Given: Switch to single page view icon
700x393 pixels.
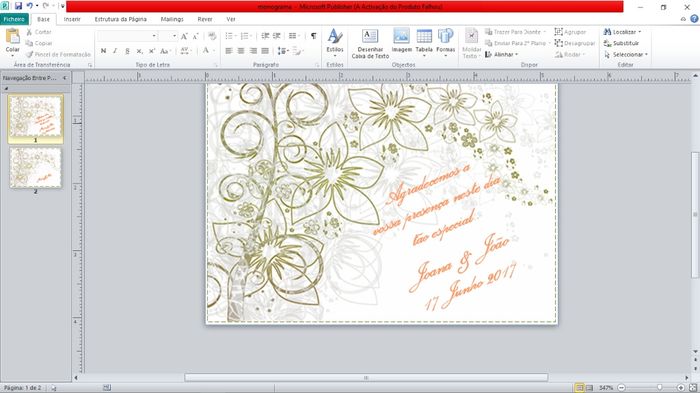Looking at the screenshot, I should coord(579,388).
